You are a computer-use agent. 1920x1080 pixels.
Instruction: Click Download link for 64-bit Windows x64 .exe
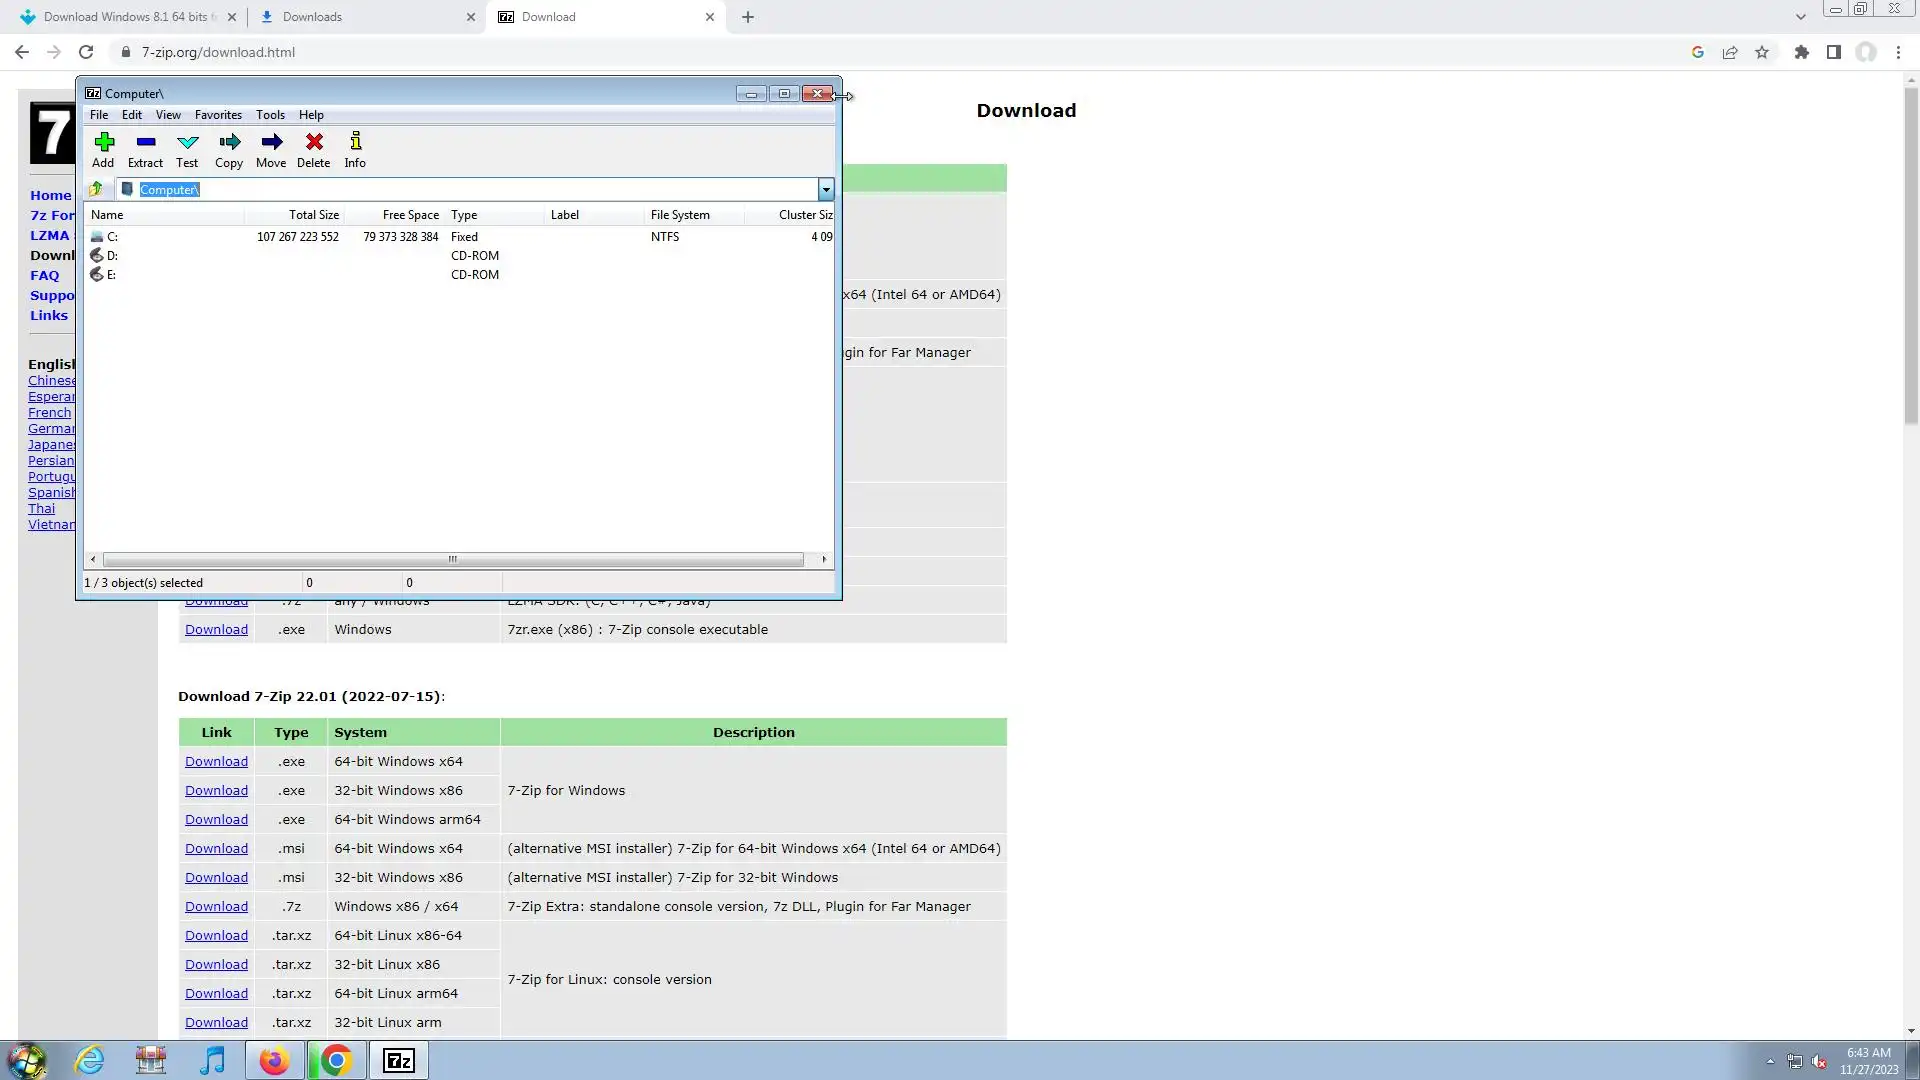pyautogui.click(x=216, y=762)
